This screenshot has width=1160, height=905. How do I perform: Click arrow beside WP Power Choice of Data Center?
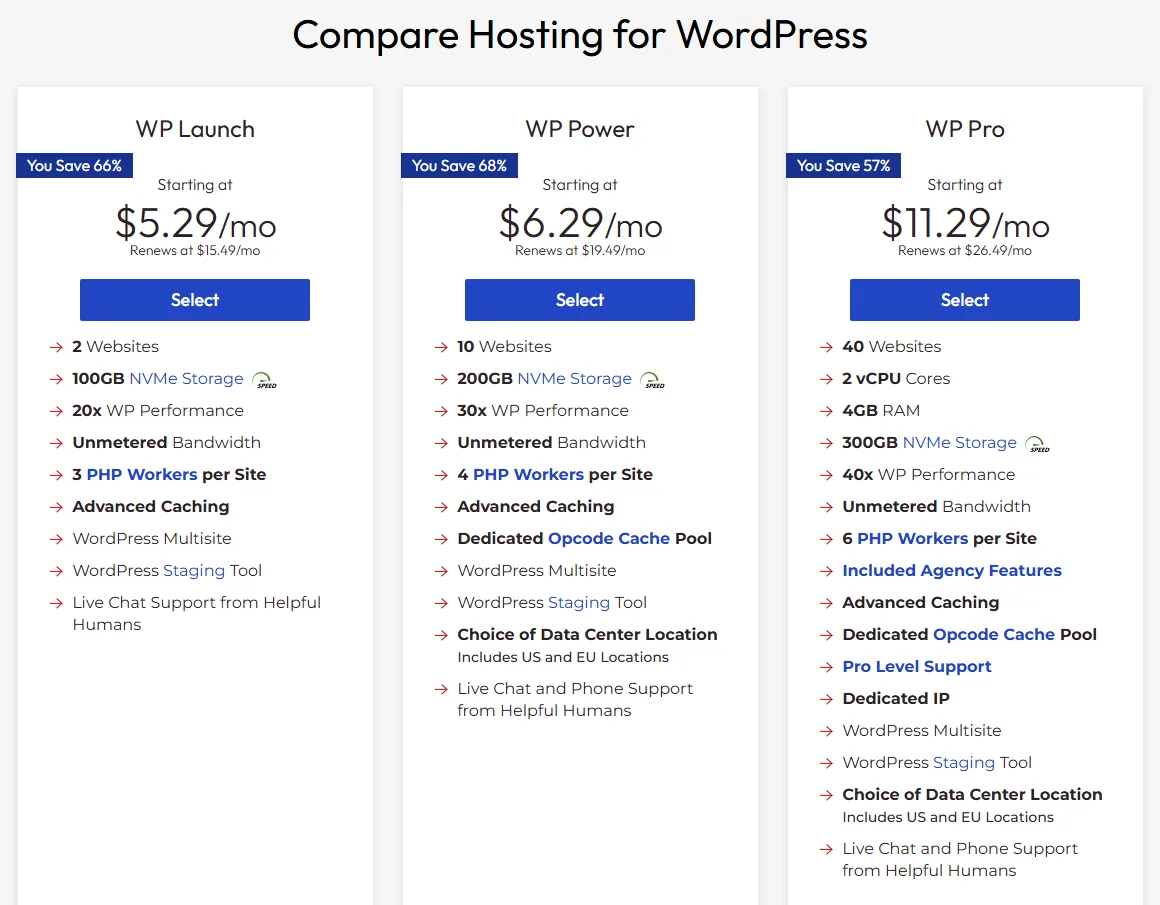pos(442,635)
